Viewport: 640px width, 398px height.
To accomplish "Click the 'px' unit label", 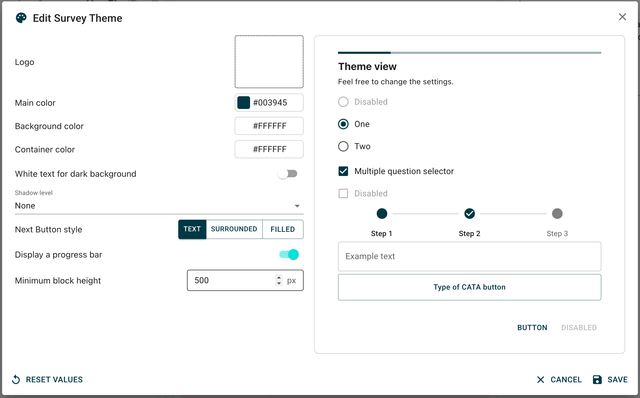I will [291, 281].
